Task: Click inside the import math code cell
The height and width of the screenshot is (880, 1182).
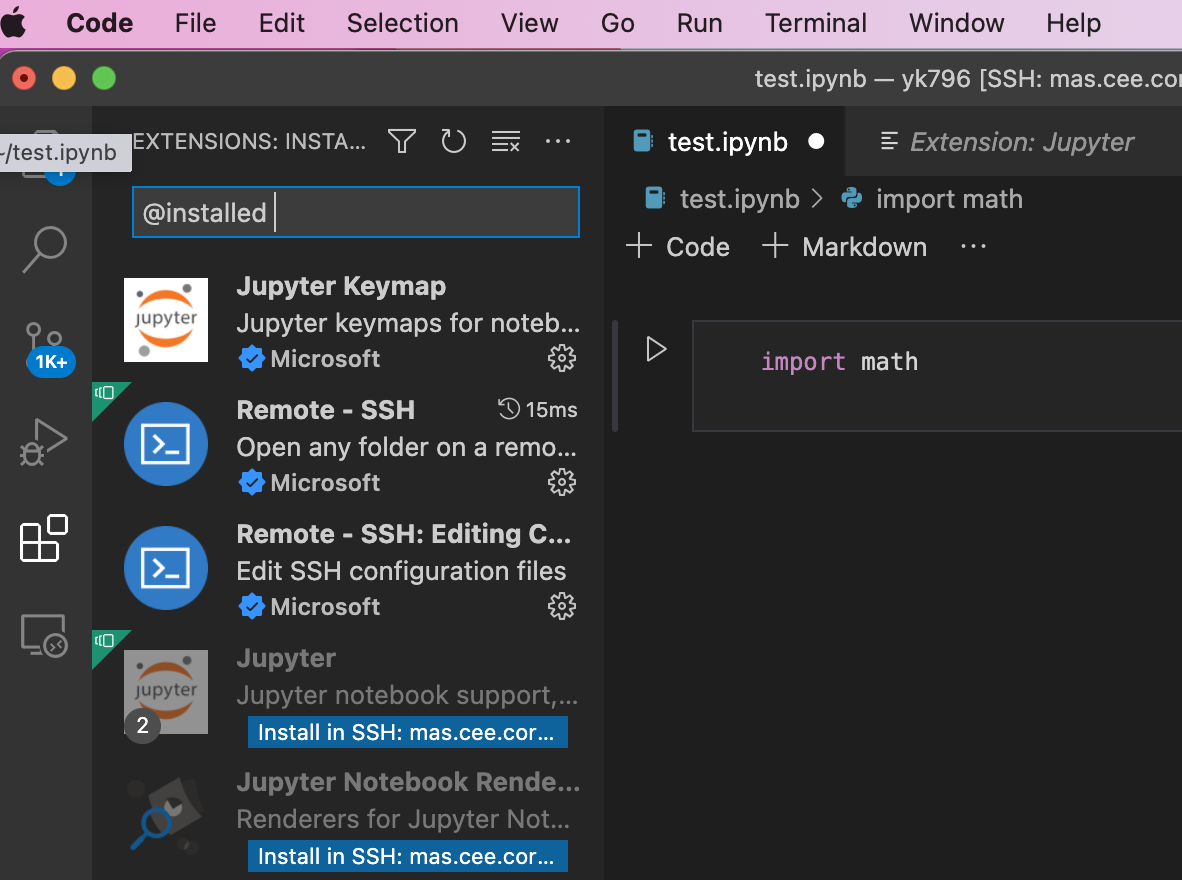Action: (937, 376)
